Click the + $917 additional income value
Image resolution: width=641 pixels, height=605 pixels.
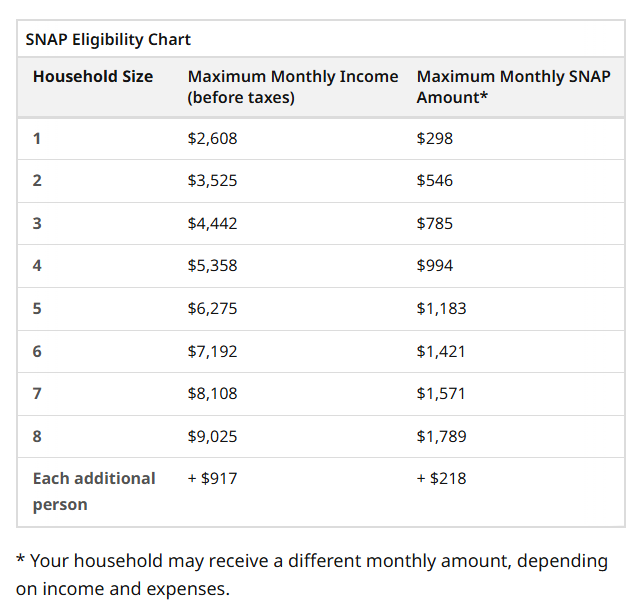(212, 478)
